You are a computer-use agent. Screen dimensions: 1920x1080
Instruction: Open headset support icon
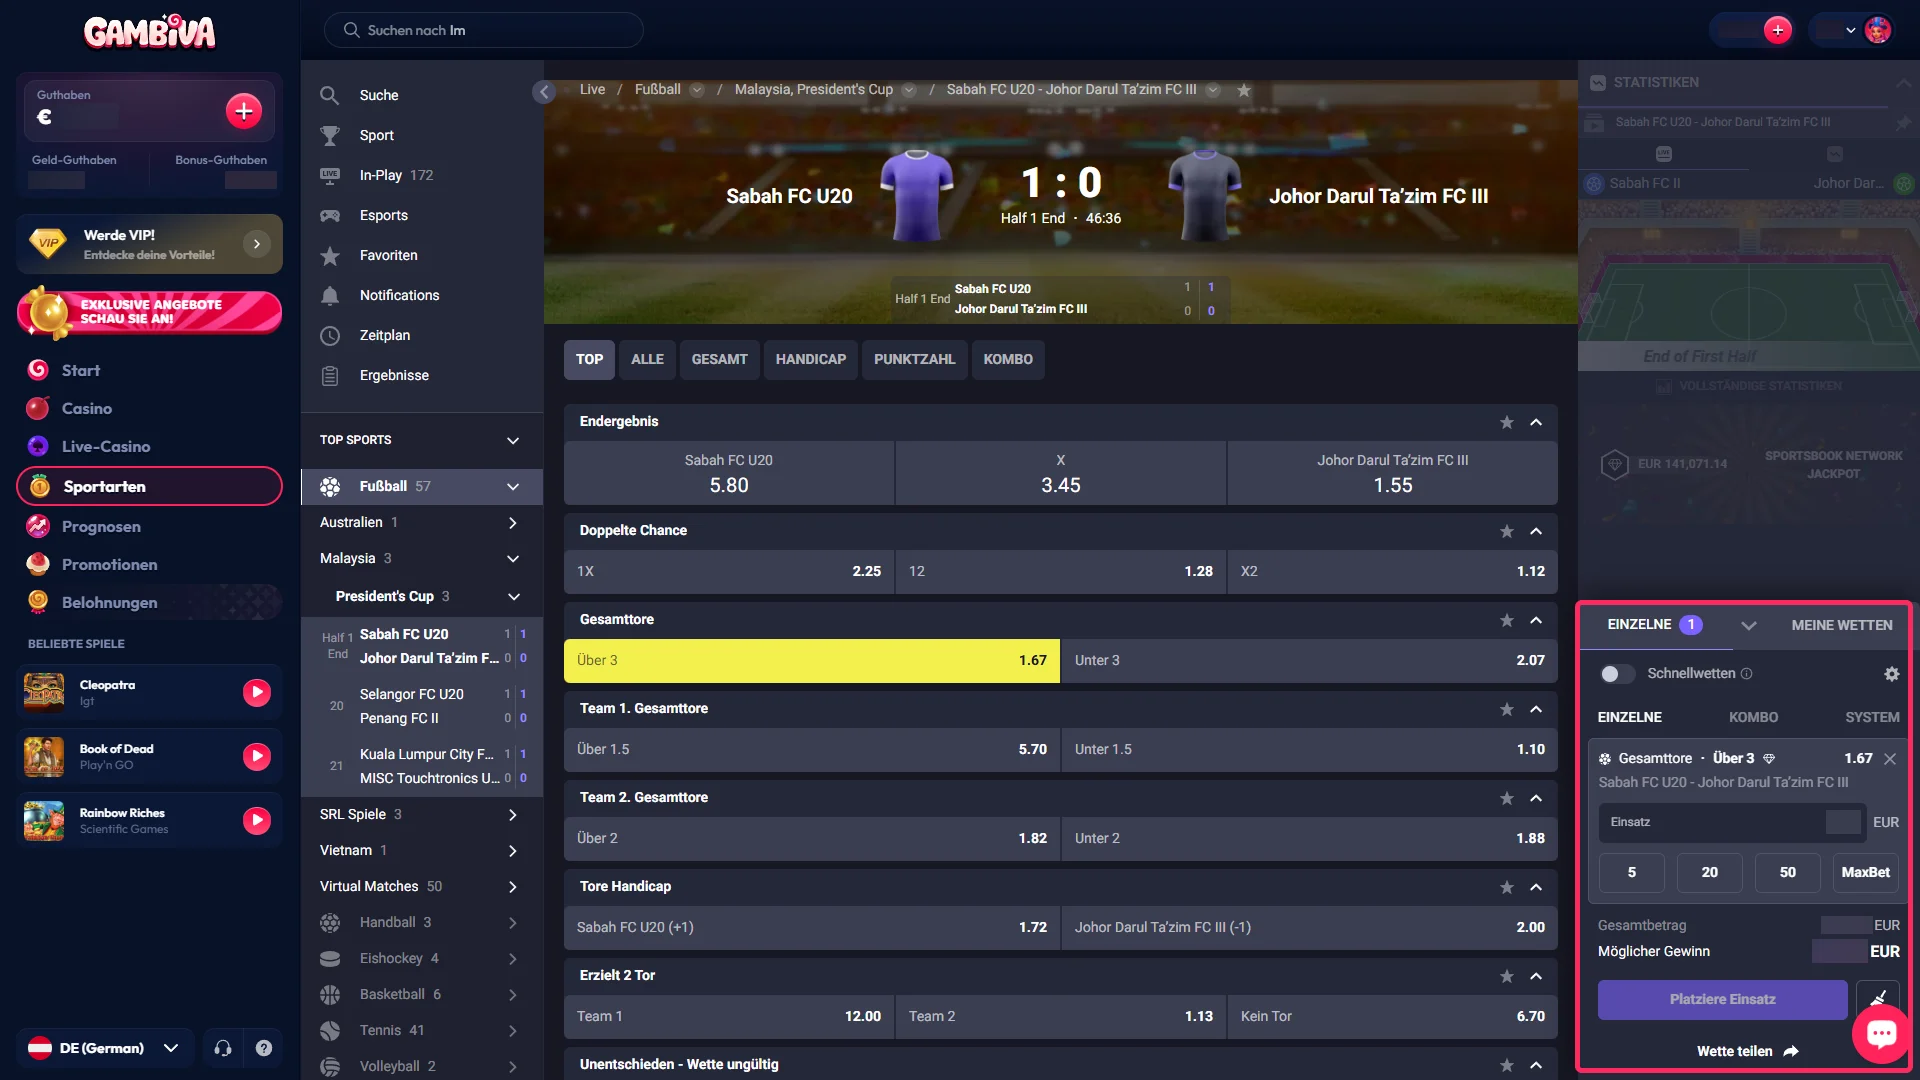point(223,1048)
